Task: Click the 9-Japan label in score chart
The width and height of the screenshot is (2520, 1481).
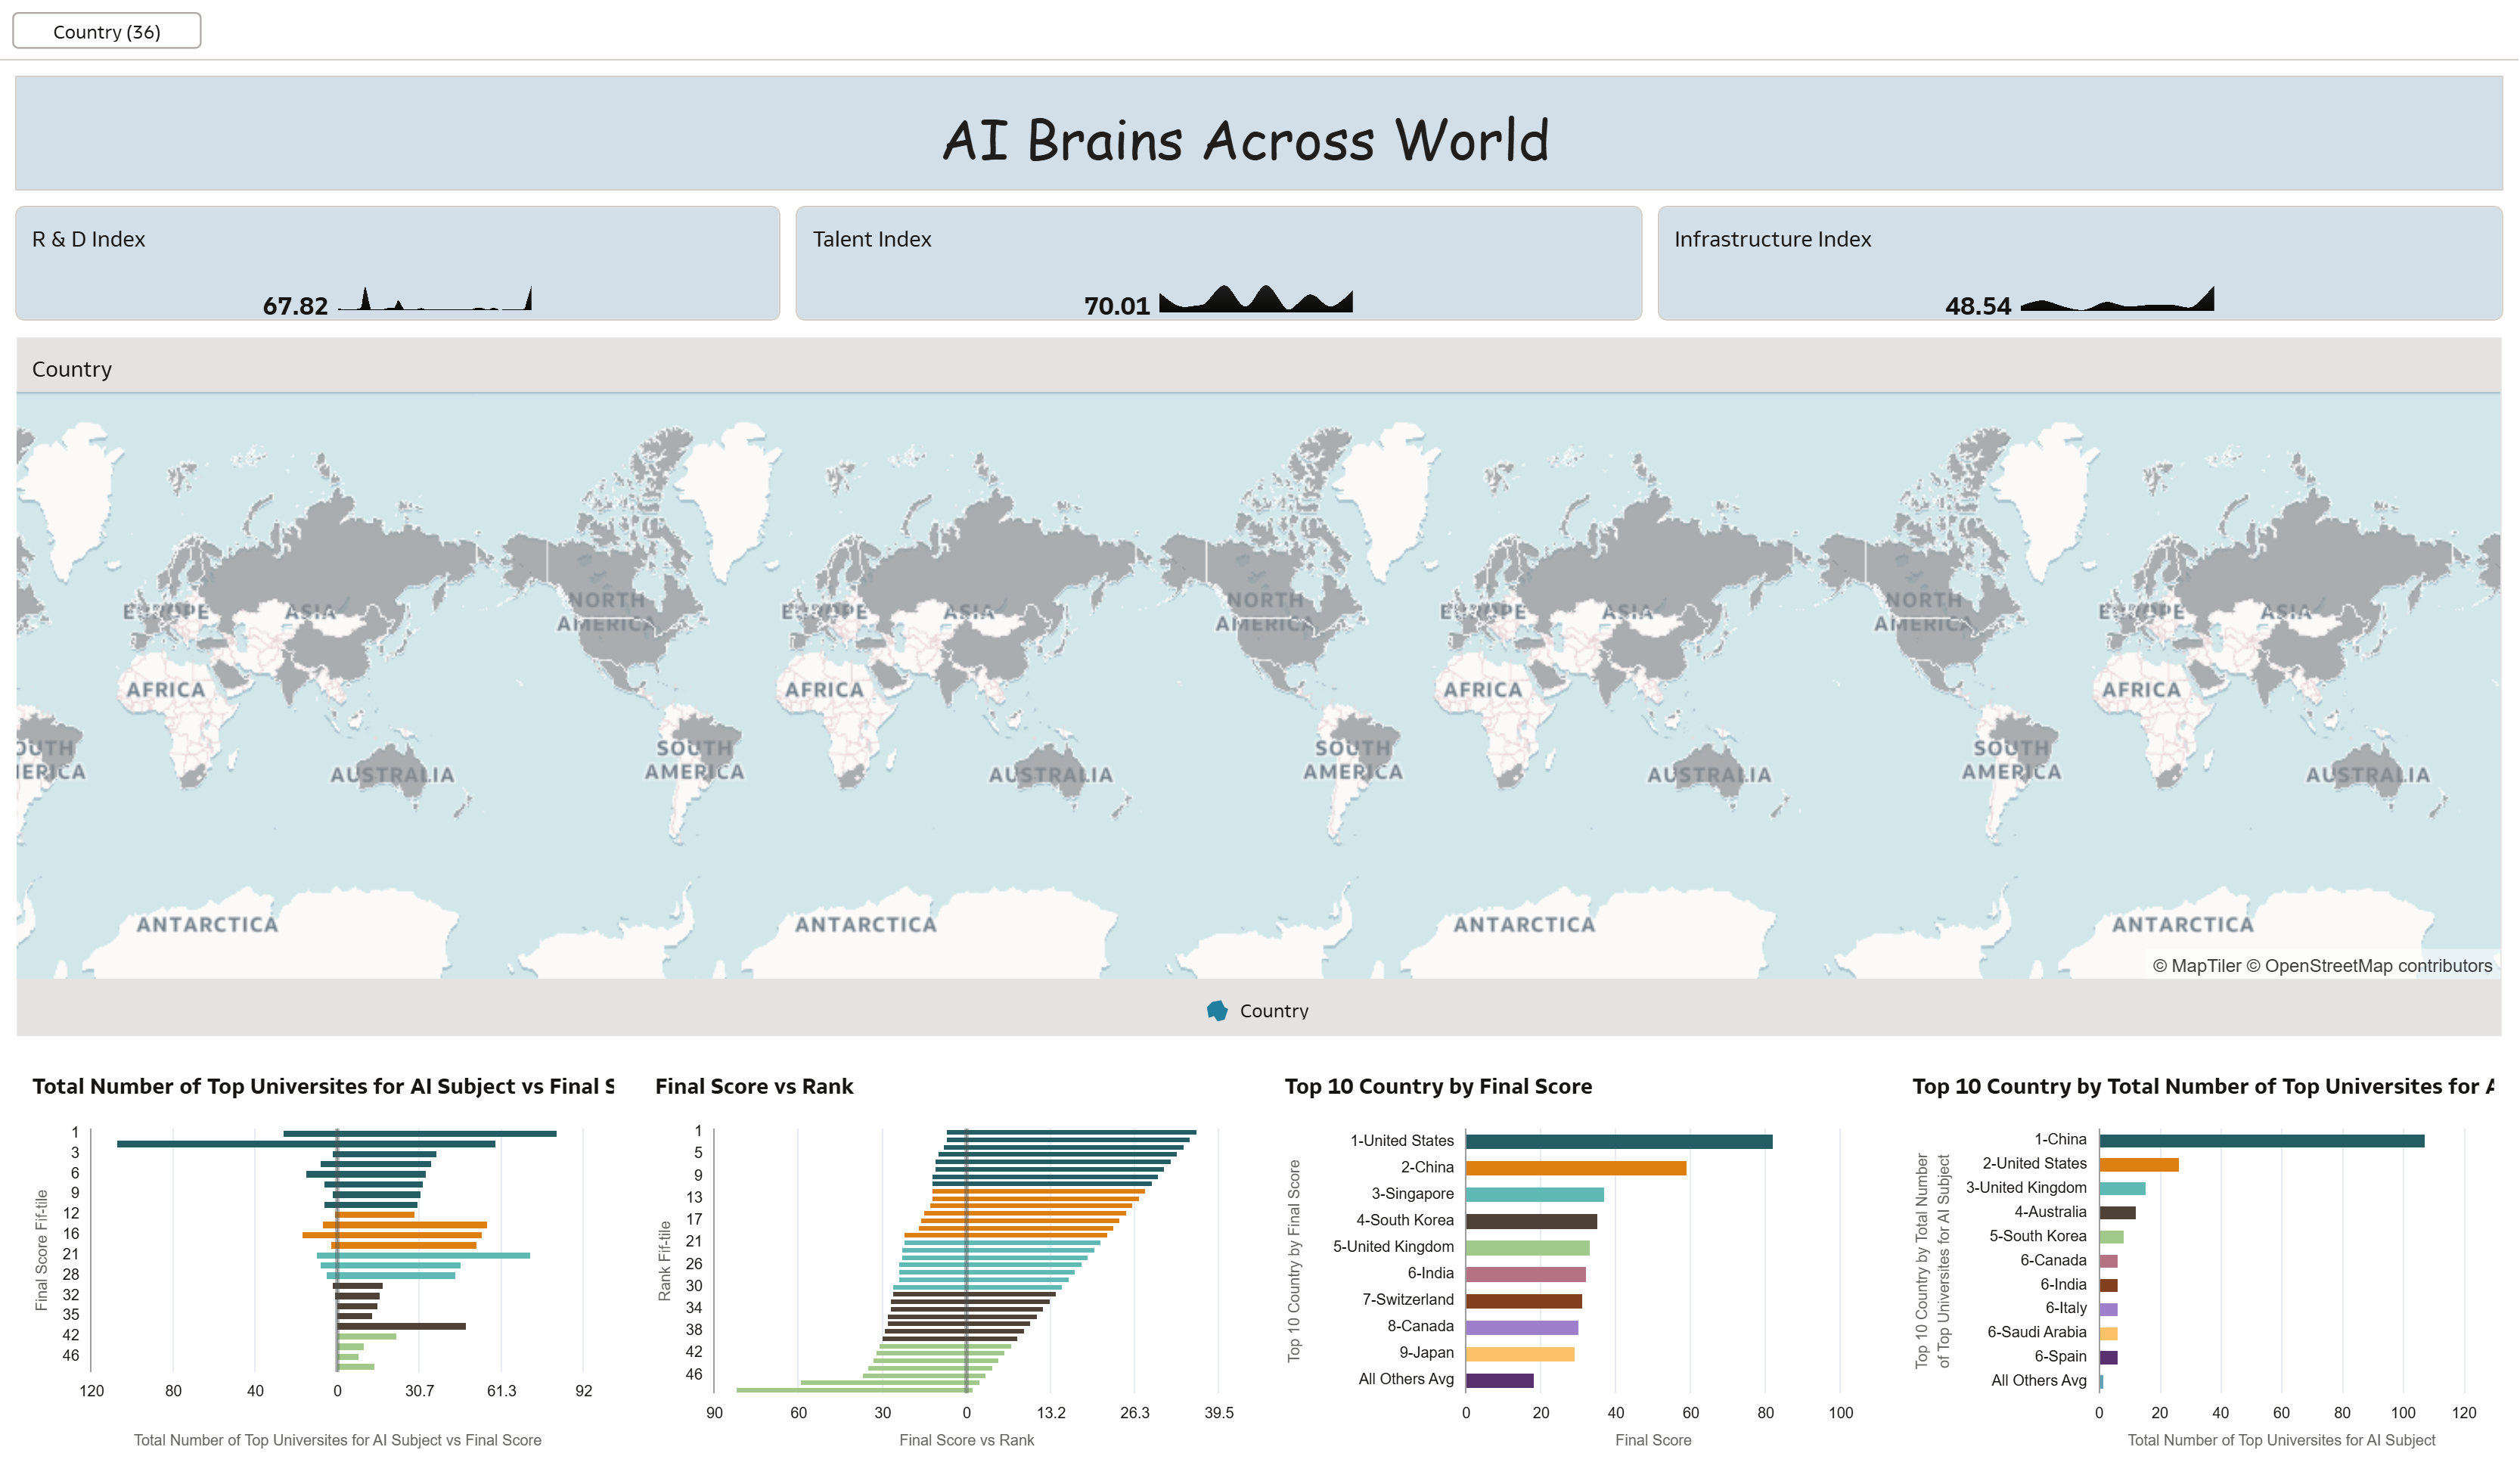Action: tap(1426, 1353)
